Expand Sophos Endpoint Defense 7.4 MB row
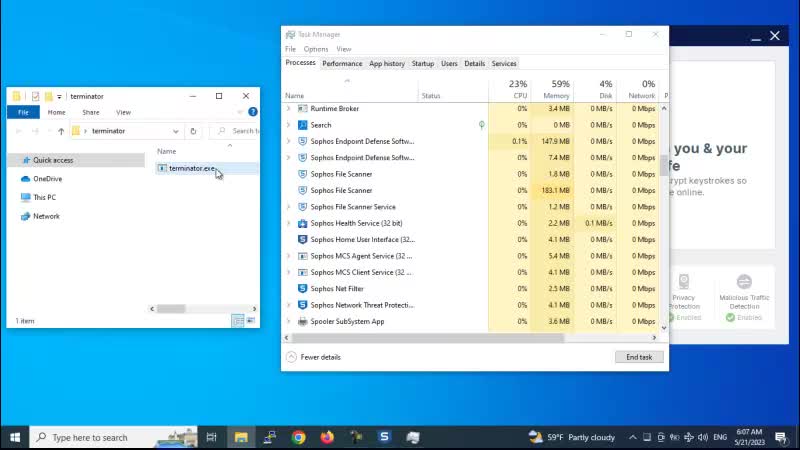800x450 pixels. pyautogui.click(x=289, y=158)
